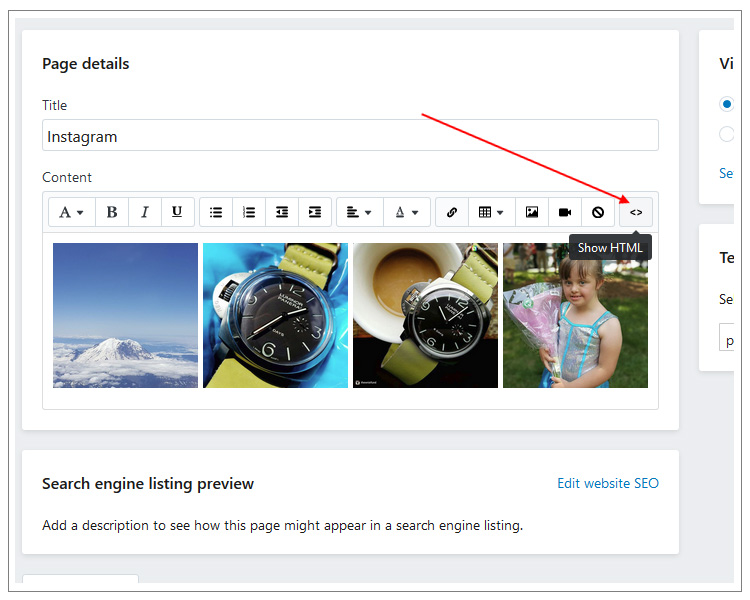Insert a numbered list
750x600 pixels.
pyautogui.click(x=249, y=212)
